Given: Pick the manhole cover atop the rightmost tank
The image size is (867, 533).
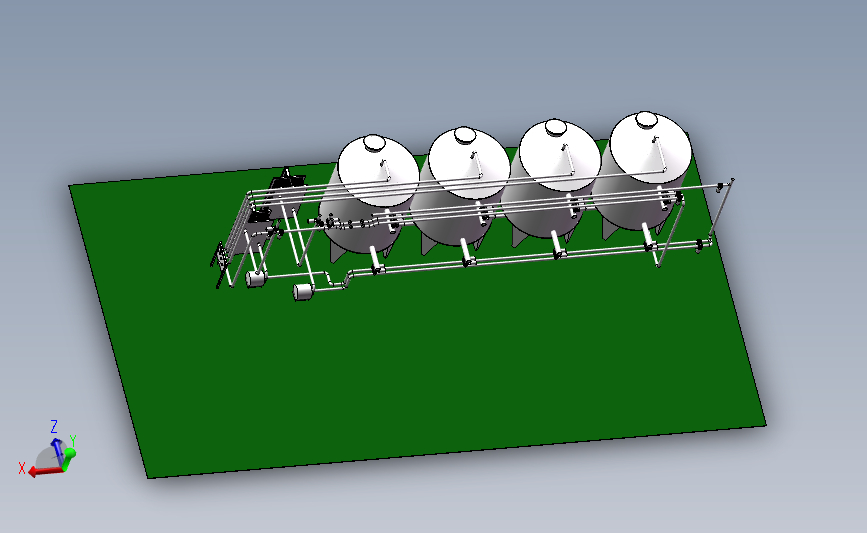Looking at the screenshot, I should [x=646, y=119].
